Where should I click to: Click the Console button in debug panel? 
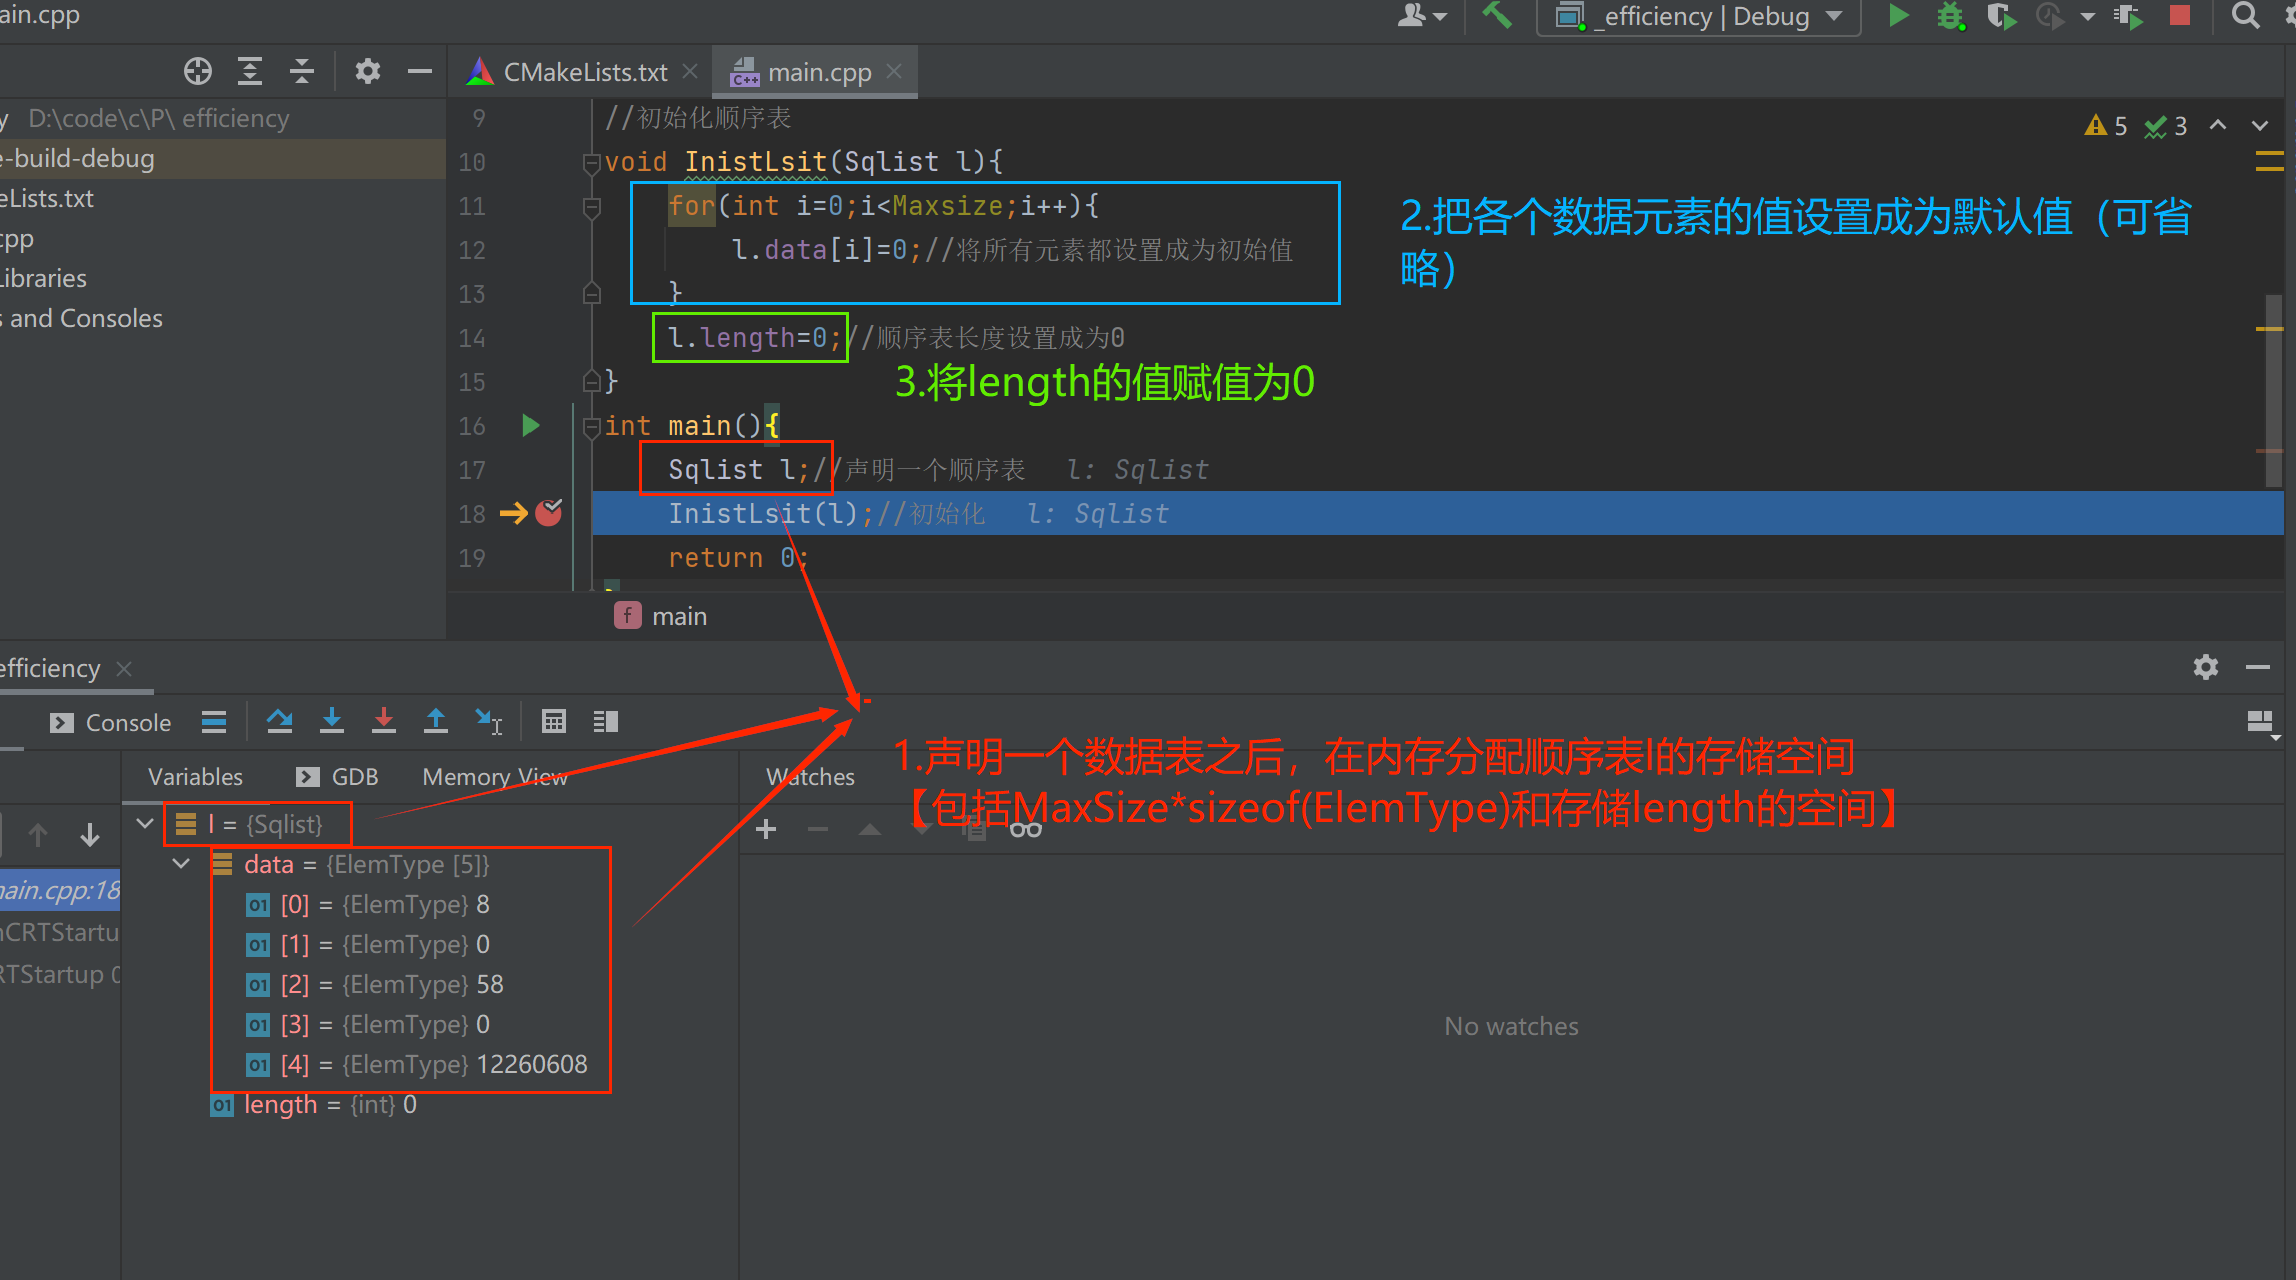[111, 722]
